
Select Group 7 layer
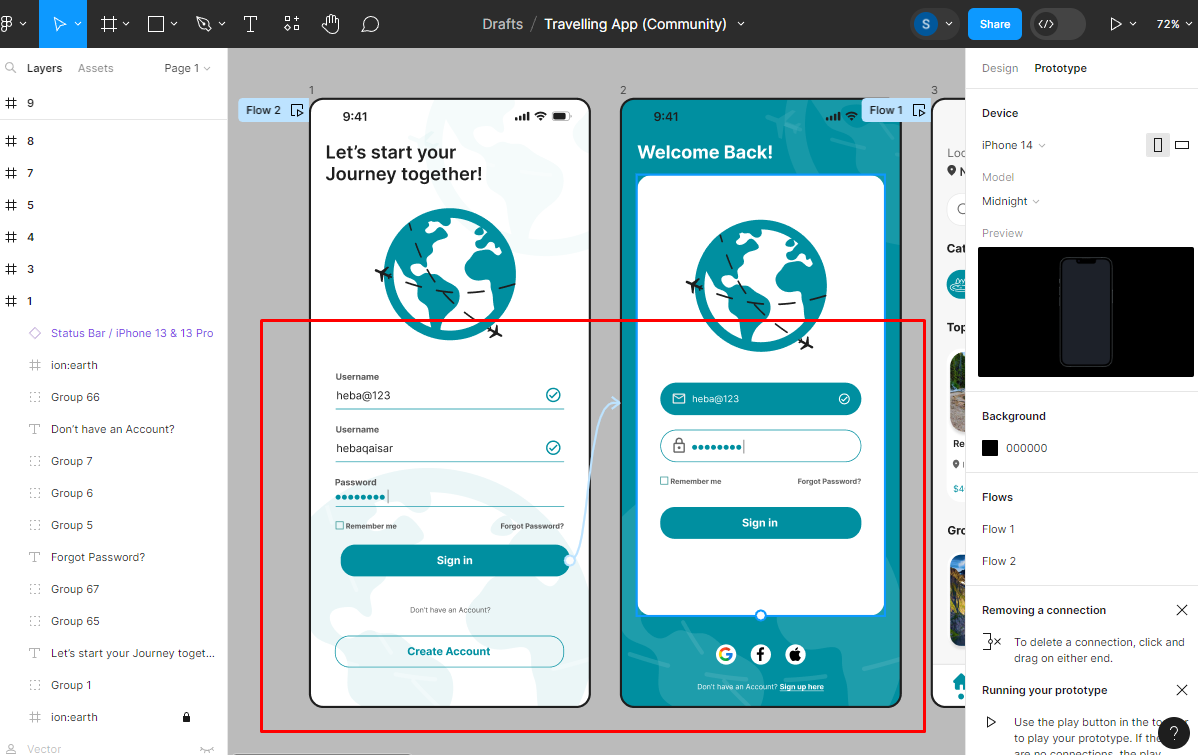pyautogui.click(x=114, y=462)
